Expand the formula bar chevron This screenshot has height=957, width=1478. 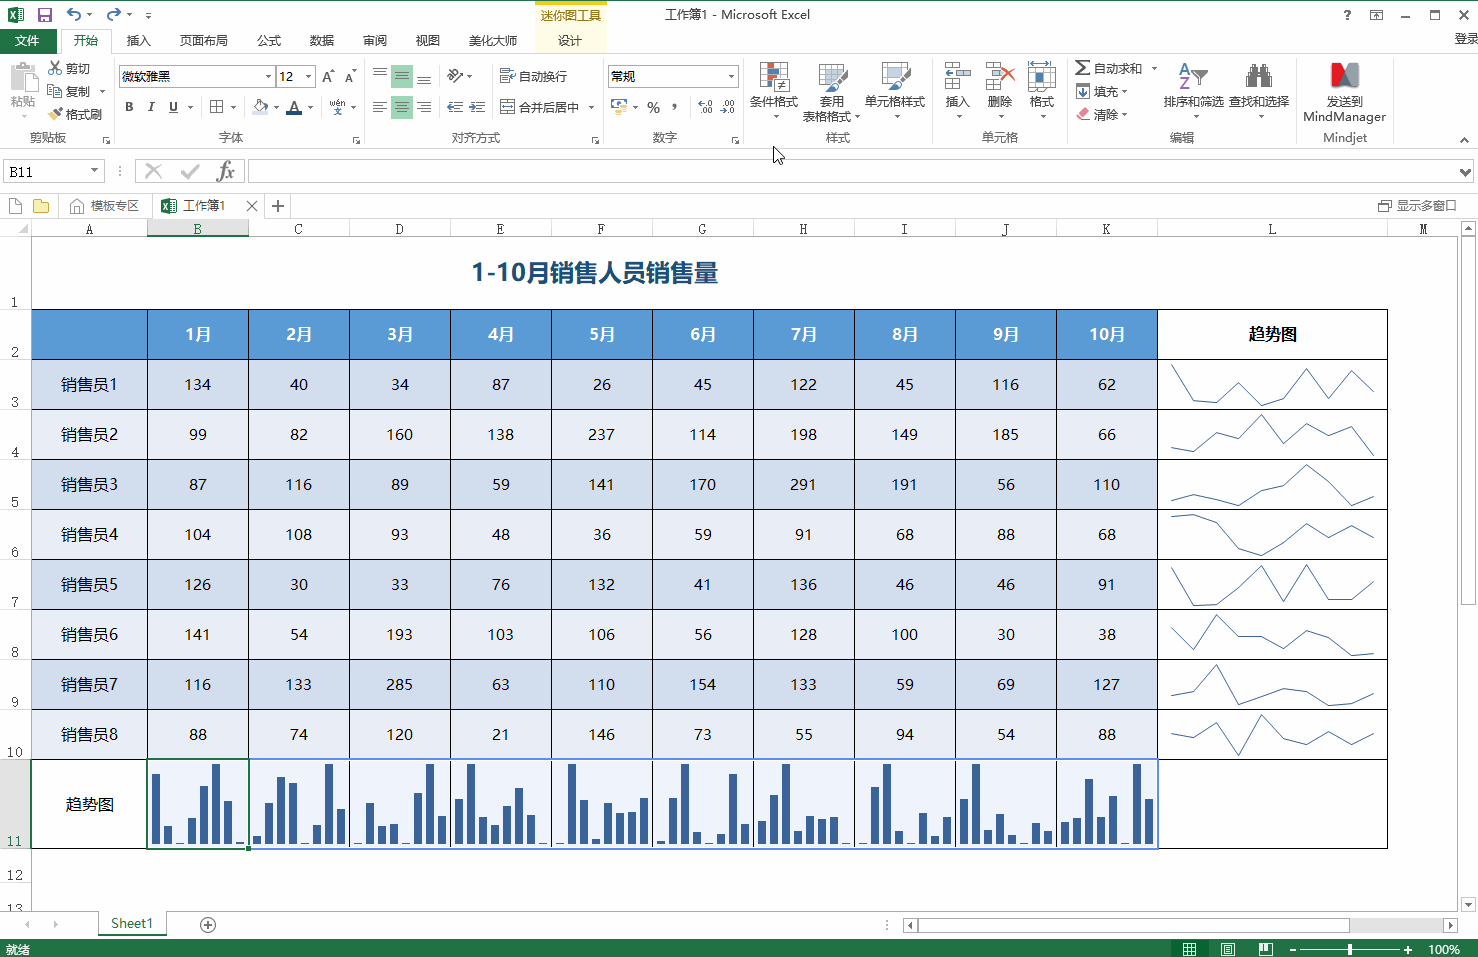(x=1465, y=172)
